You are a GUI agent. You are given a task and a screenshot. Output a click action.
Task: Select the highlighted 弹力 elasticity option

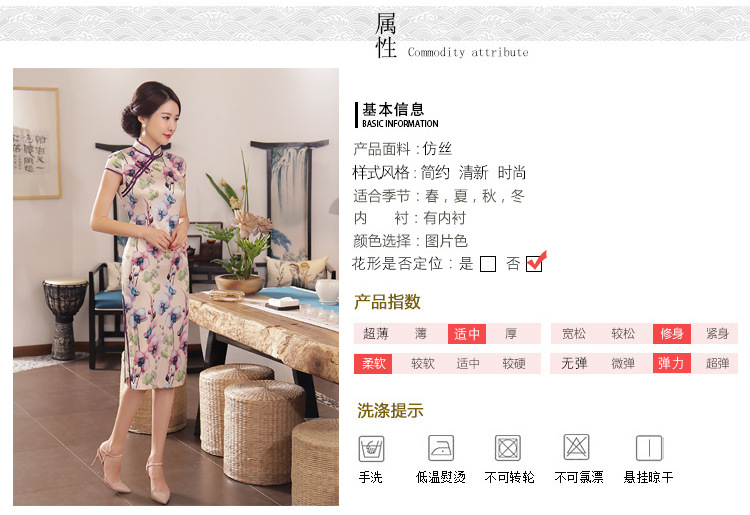pos(671,364)
